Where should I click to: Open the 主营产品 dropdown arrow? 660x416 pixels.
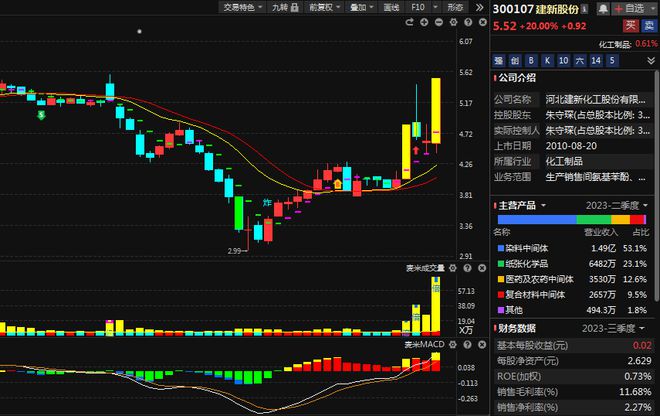[x=543, y=205]
